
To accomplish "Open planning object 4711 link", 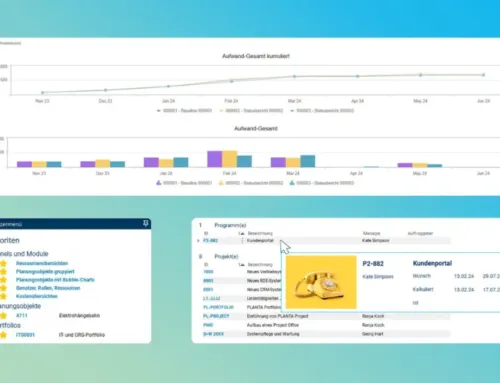I will [x=22, y=315].
